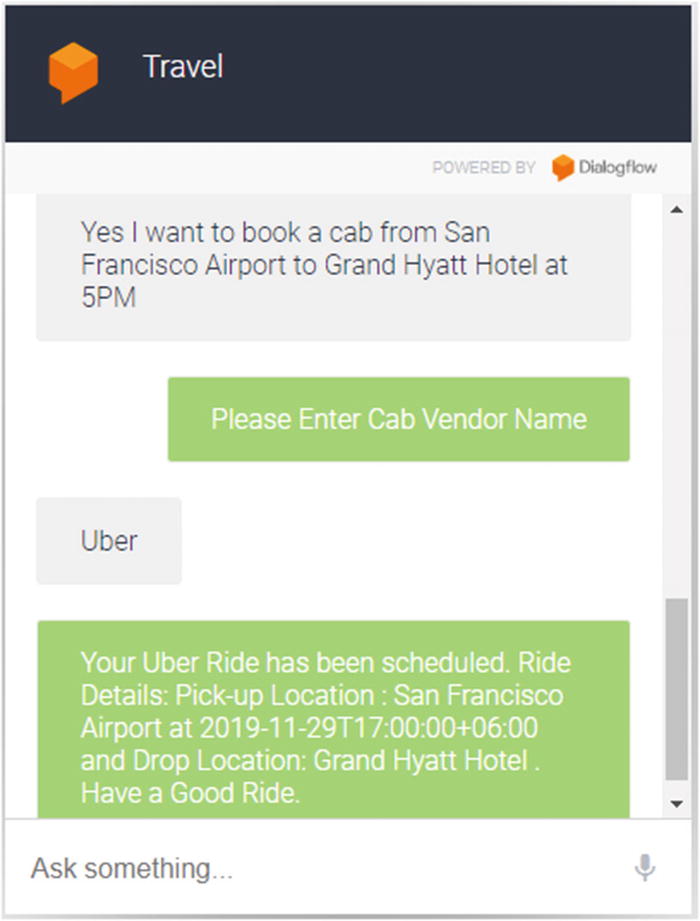Click the scroll up arrow in chat
Screen dimensions: 700x921
click(677, 210)
